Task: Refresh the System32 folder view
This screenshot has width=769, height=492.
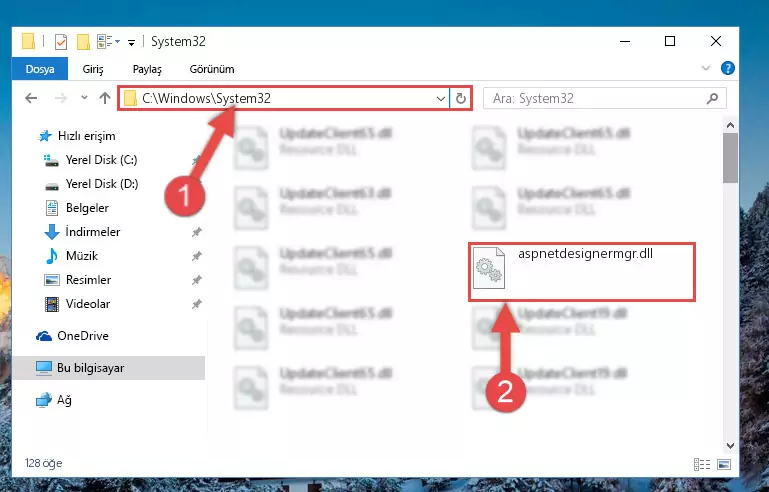Action: [x=461, y=99]
